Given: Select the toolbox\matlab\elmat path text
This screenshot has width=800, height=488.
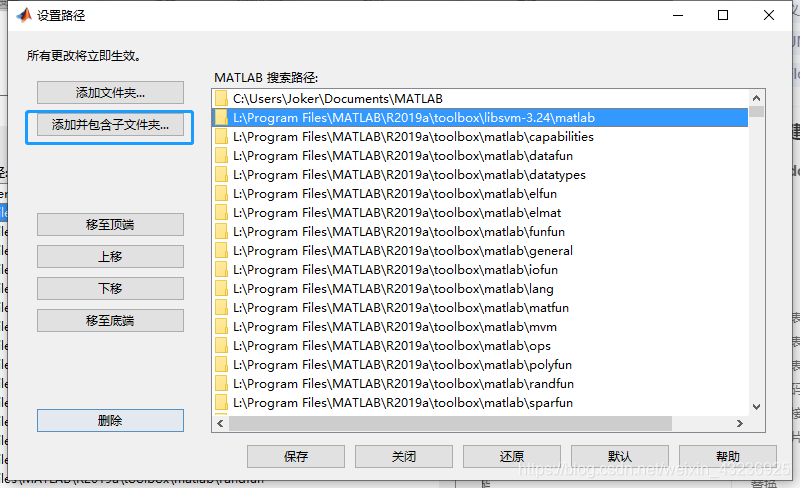Looking at the screenshot, I should pos(397,213).
